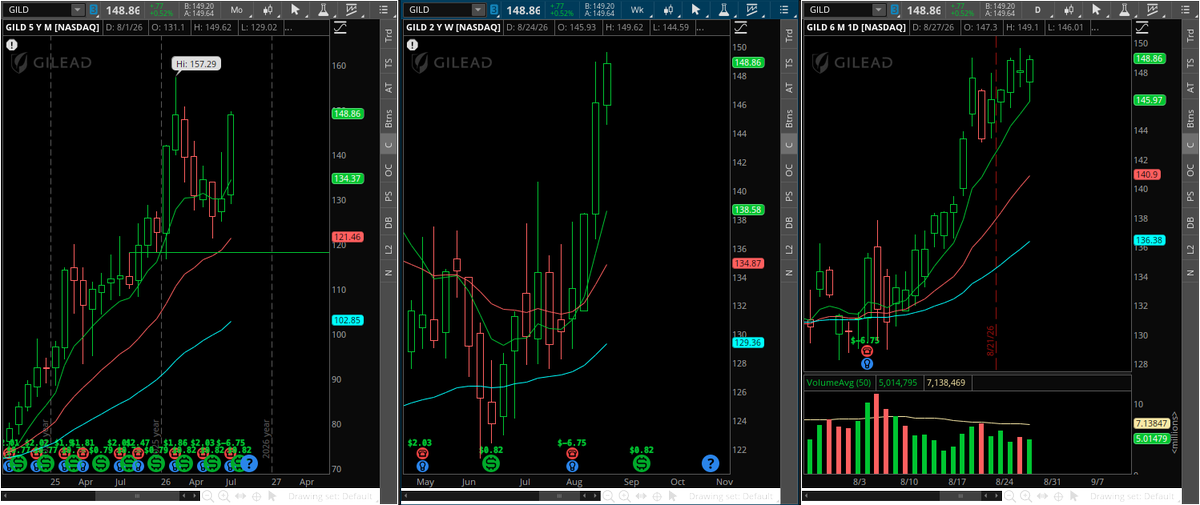Open Drawing set: Default under daily chart
The height and width of the screenshot is (505, 1200).
coord(1132,496)
